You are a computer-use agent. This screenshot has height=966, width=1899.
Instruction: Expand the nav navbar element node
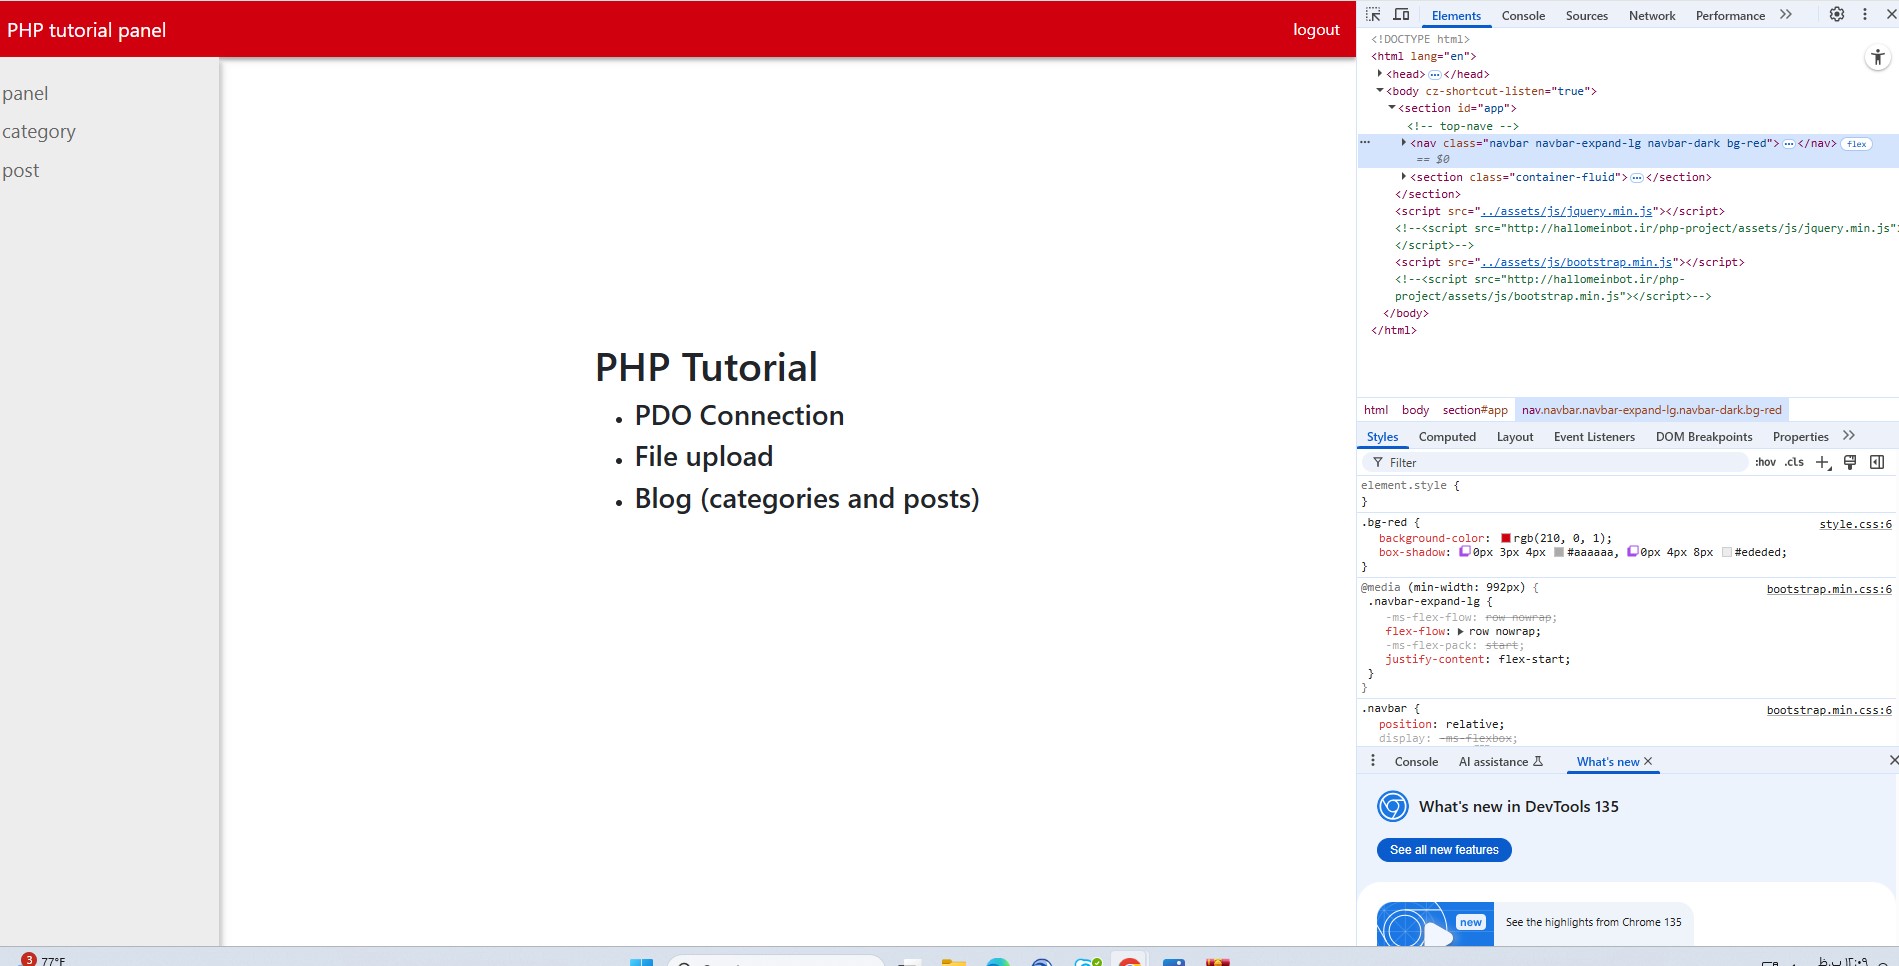[x=1404, y=142]
